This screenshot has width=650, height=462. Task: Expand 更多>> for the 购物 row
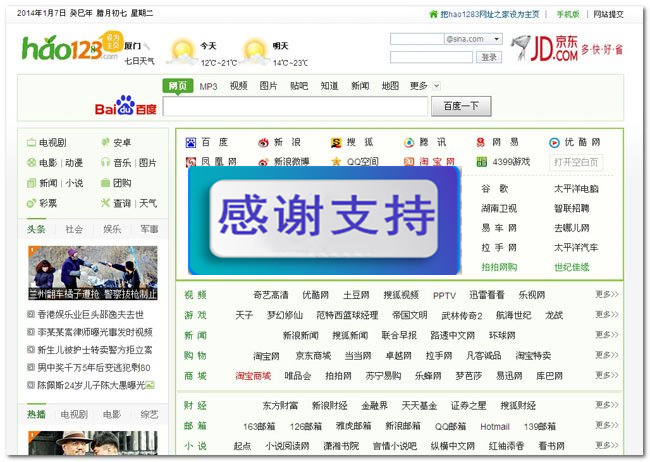[x=607, y=355]
